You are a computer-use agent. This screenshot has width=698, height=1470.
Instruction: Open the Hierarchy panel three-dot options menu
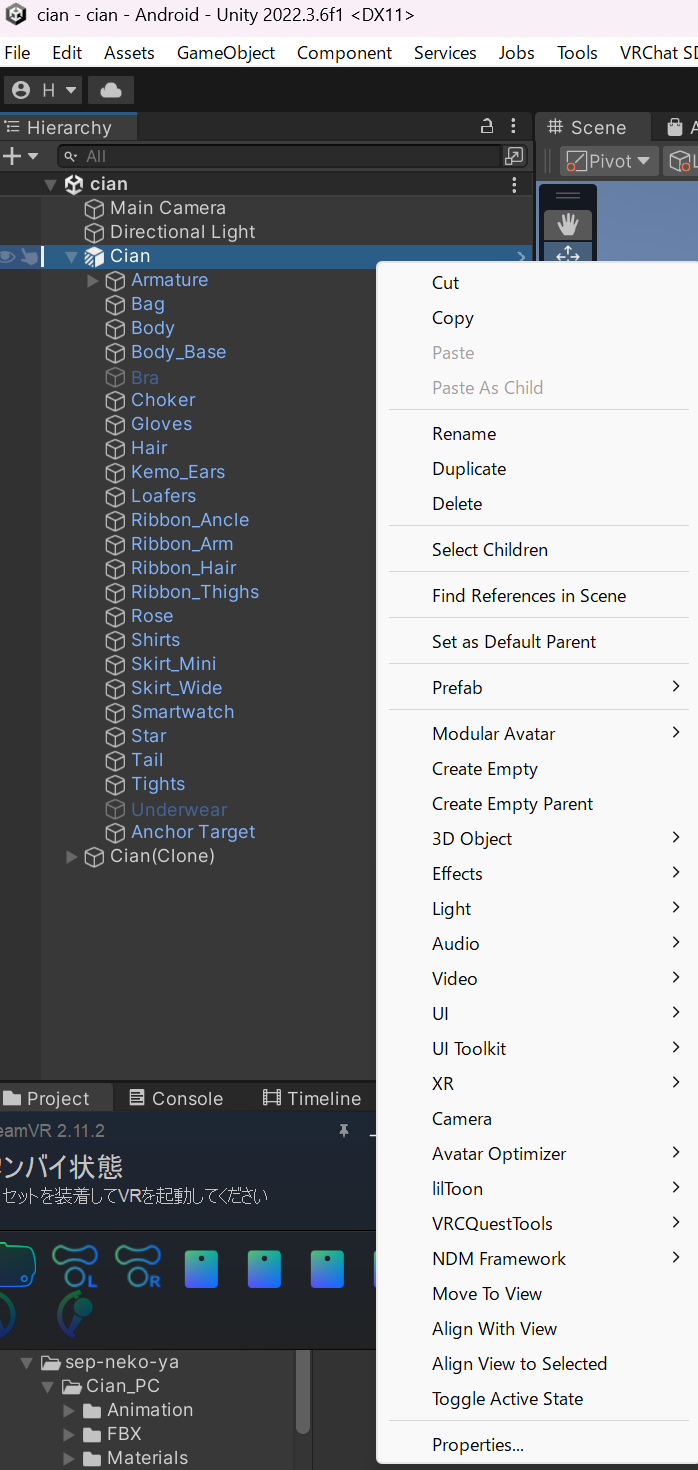pos(514,127)
